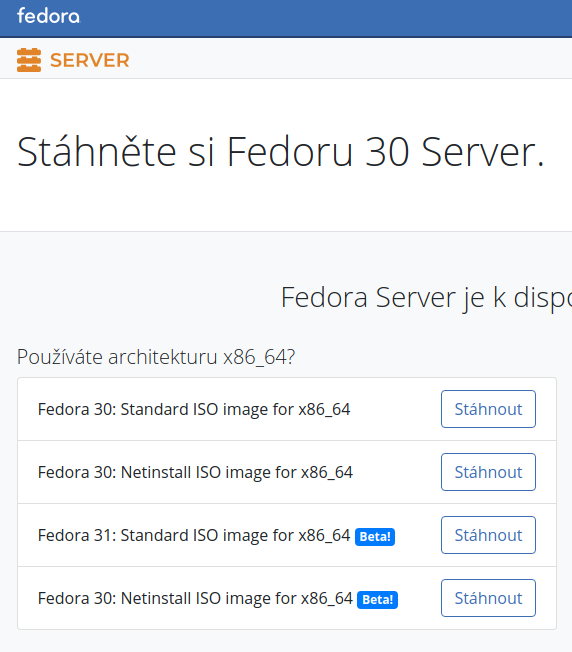Download Fedora 30 Standard ISO for x86_64
572x652 pixels.
click(488, 409)
